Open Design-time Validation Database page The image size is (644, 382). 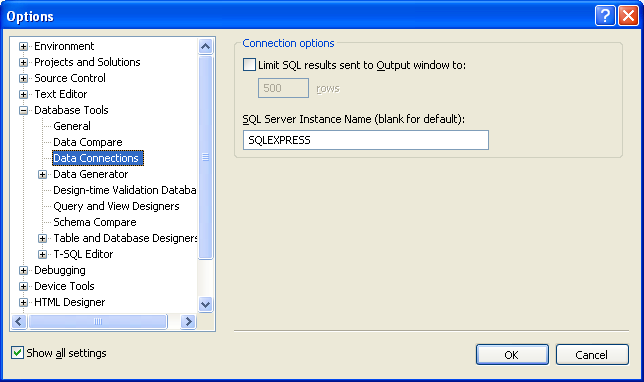(125, 190)
